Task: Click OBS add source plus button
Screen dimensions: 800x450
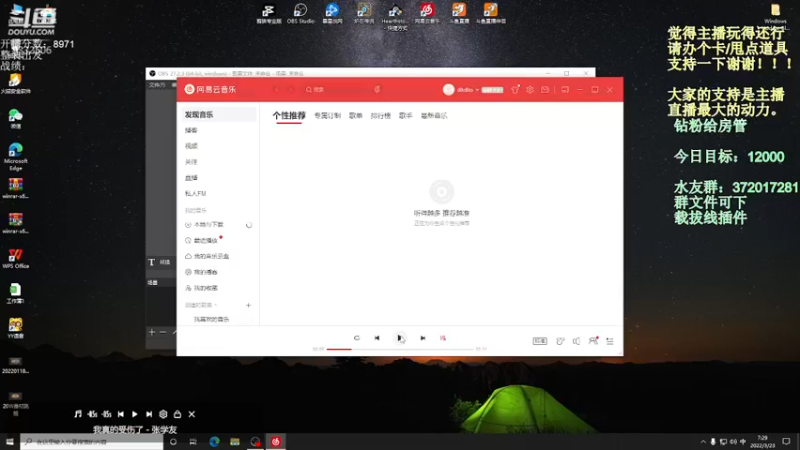Action: pyautogui.click(x=152, y=332)
